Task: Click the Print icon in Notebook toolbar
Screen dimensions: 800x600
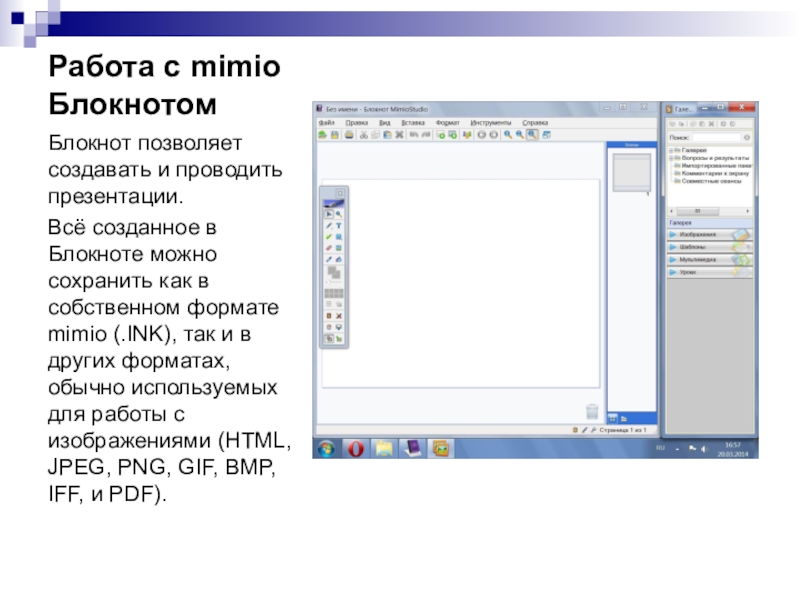Action: 349,135
